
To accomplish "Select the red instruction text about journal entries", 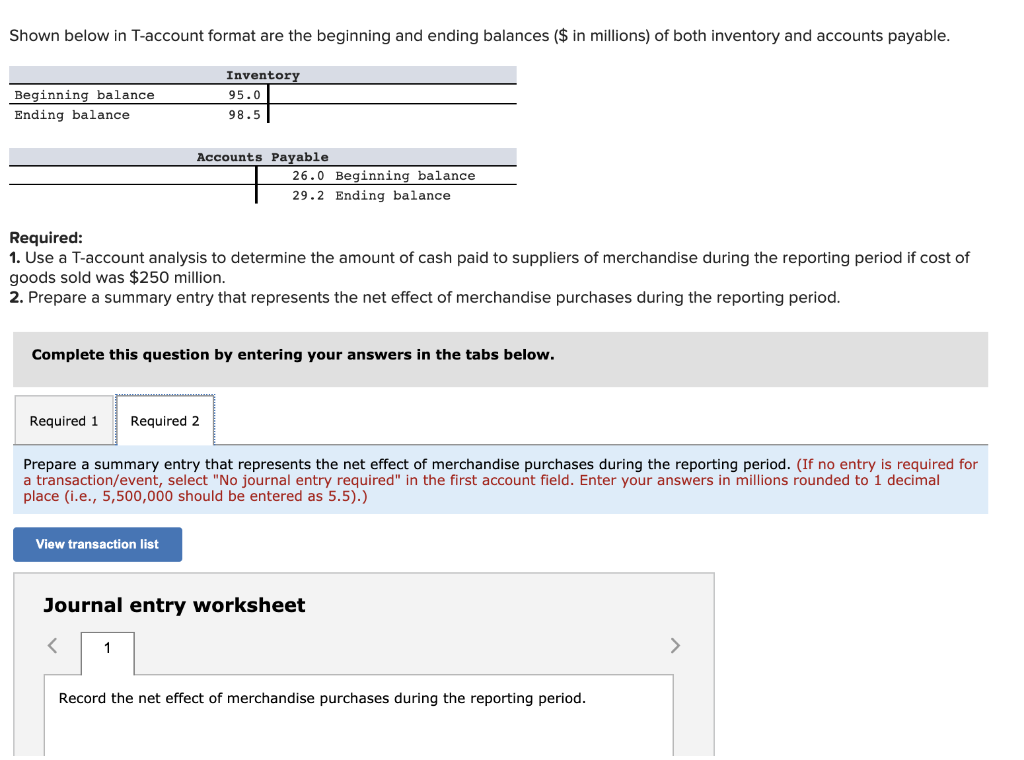I will point(500,479).
